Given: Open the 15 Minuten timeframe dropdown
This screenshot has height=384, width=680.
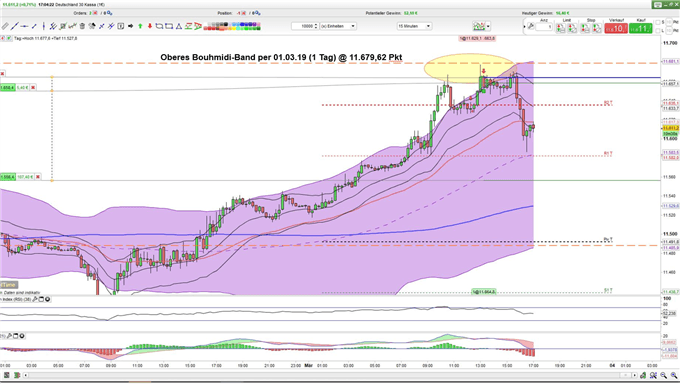Looking at the screenshot, I should (x=414, y=26).
